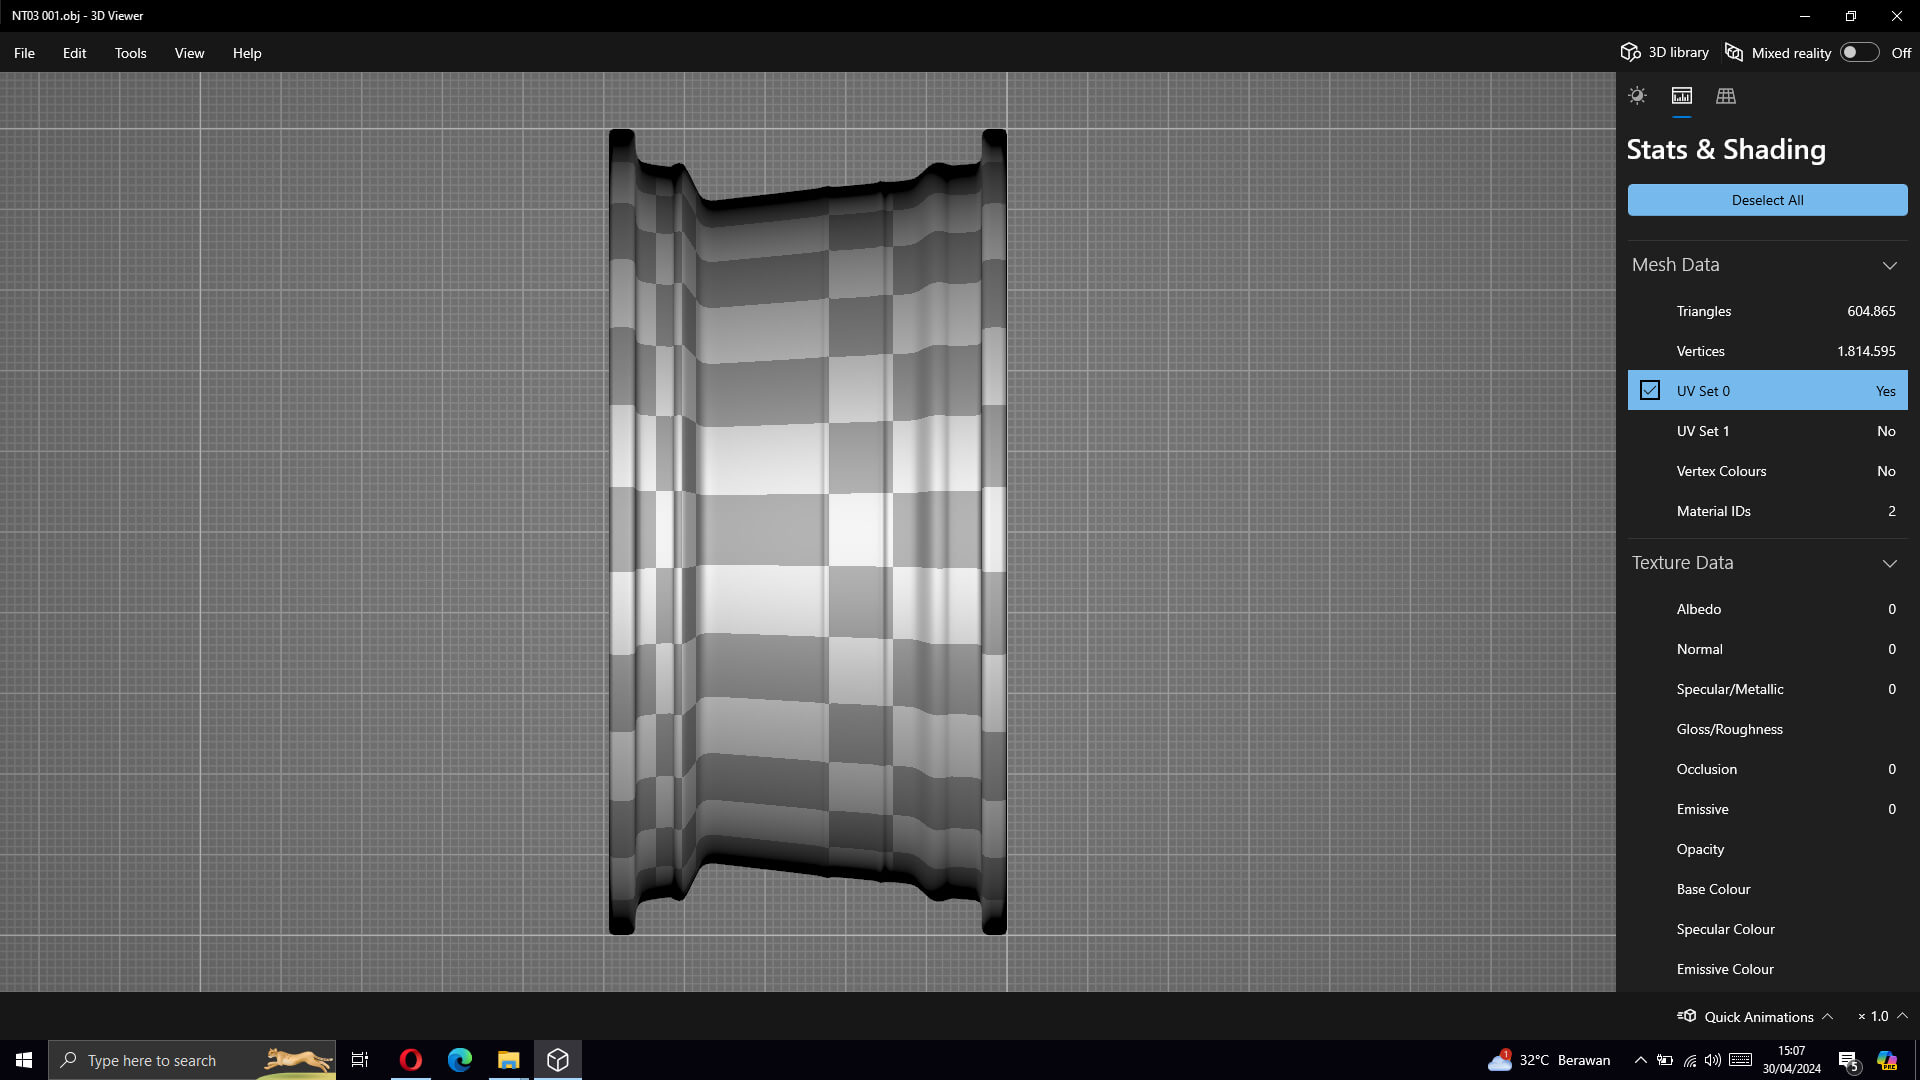The height and width of the screenshot is (1080, 1920).
Task: Expand the Quick Animations menu chevron
Action: pos(1827,1016)
